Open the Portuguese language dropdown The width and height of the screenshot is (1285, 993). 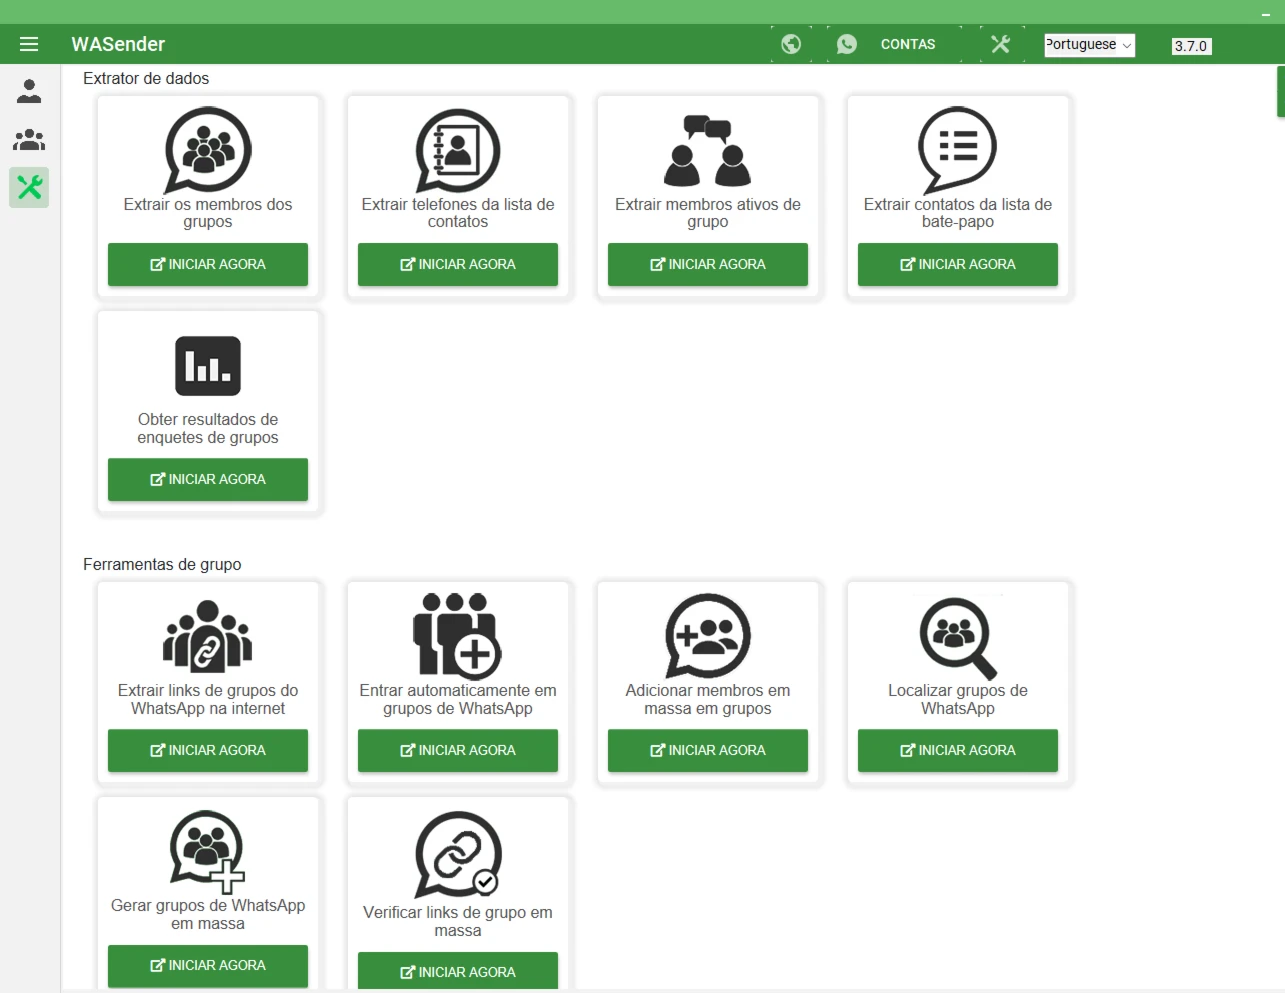1089,45
